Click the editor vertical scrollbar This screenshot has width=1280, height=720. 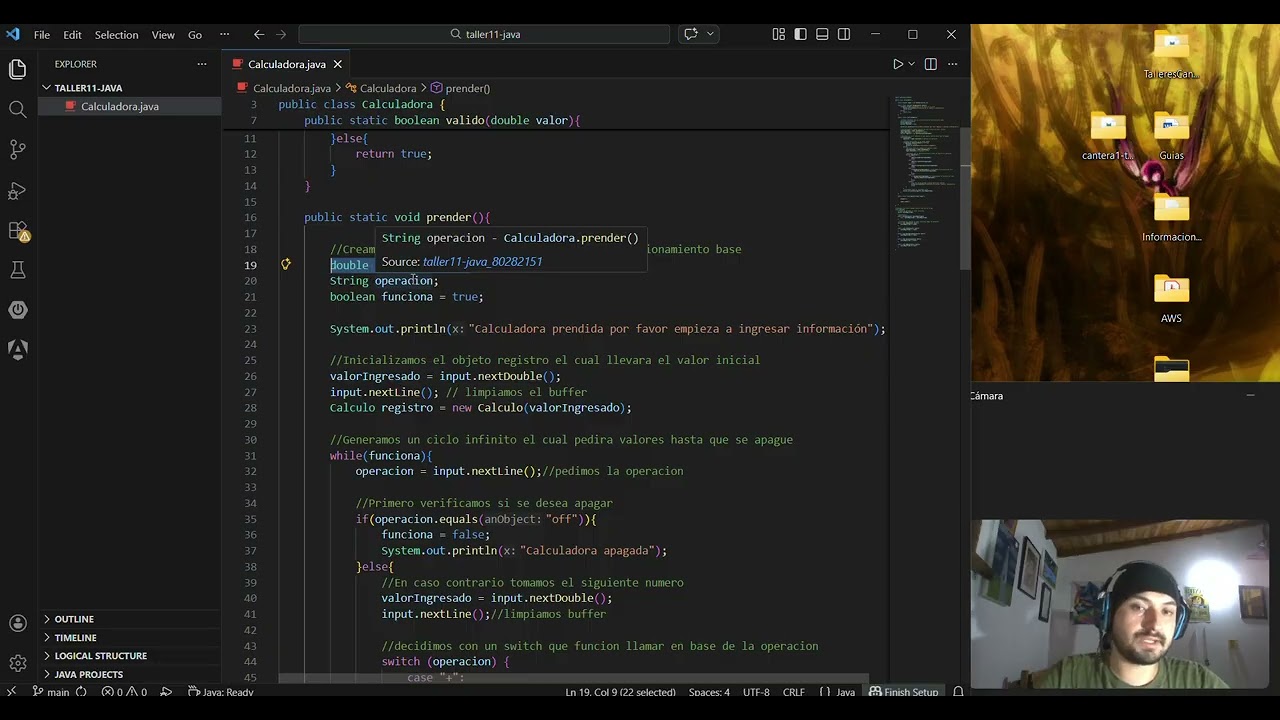click(964, 200)
